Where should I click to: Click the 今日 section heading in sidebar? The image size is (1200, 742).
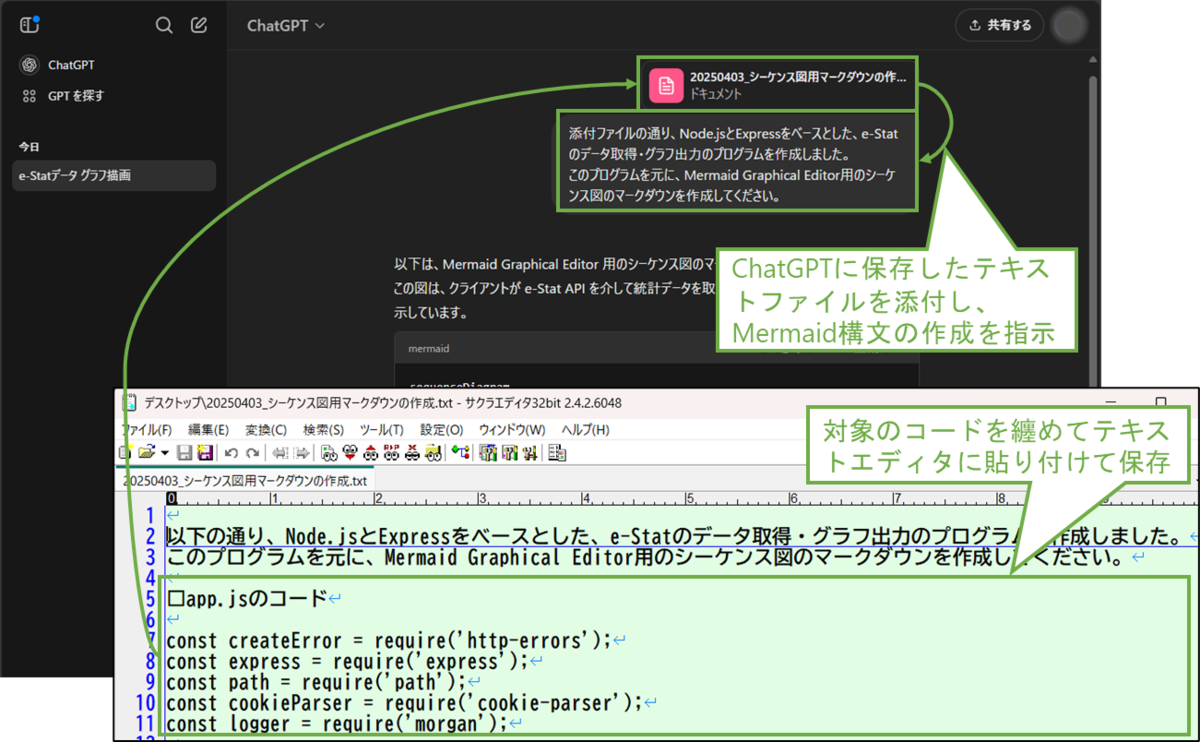click(x=28, y=147)
